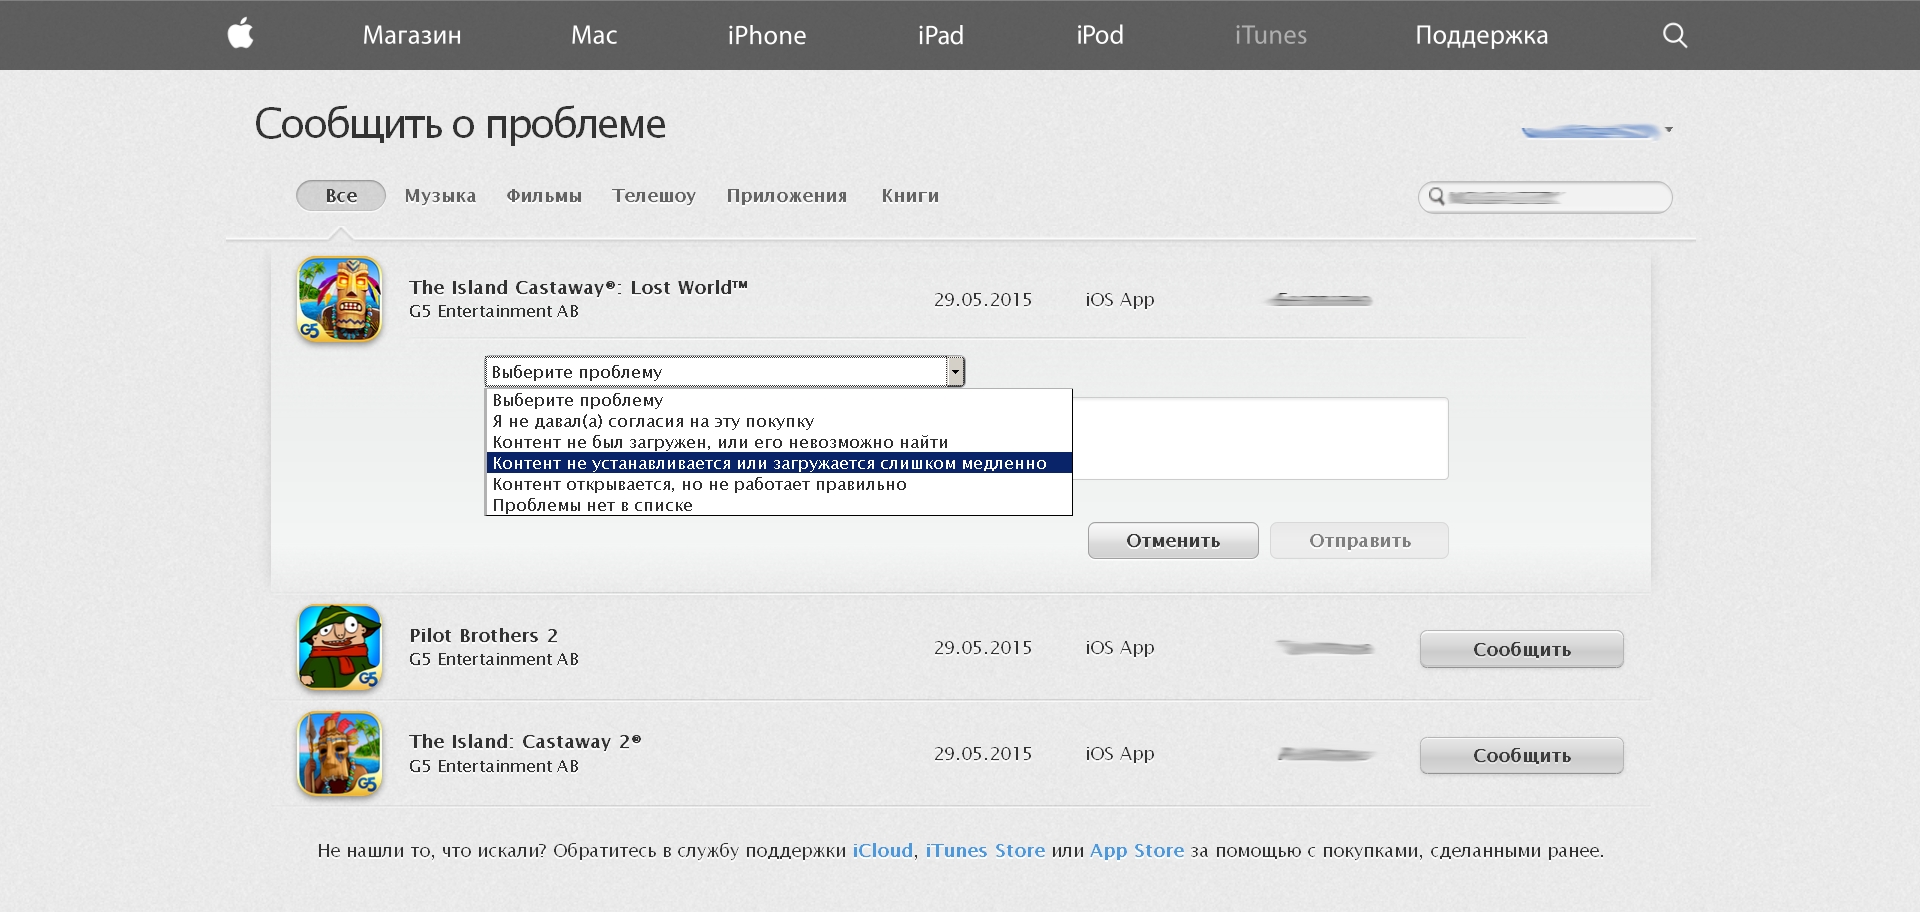Click Сообщить for Pilot Brothers 2
This screenshot has height=913, width=1920.
(x=1521, y=649)
